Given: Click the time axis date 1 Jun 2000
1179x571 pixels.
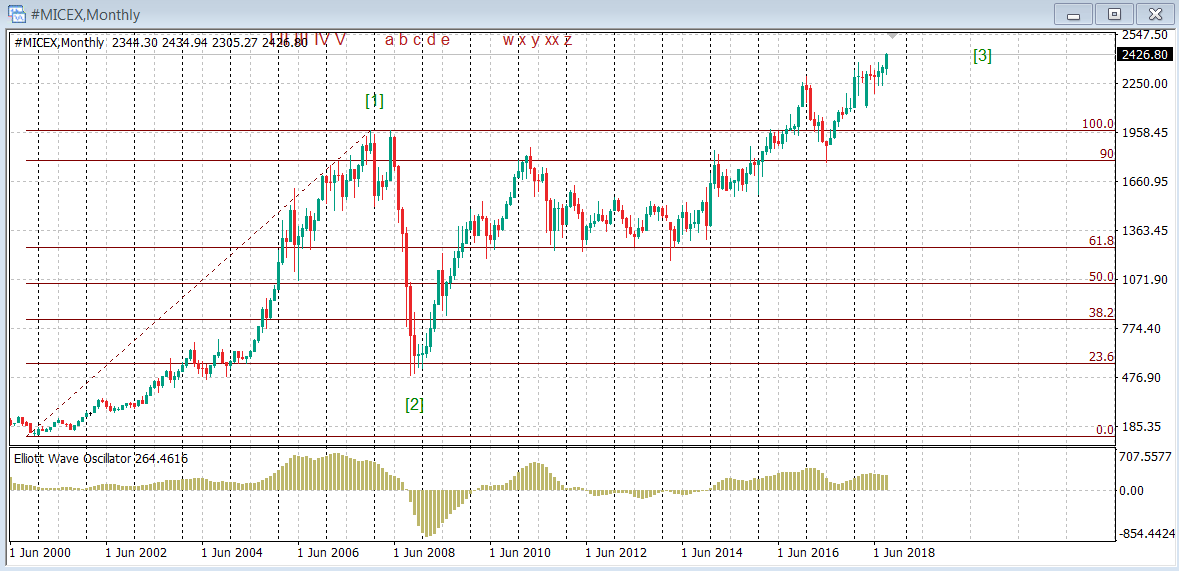Looking at the screenshot, I should pyautogui.click(x=39, y=553).
